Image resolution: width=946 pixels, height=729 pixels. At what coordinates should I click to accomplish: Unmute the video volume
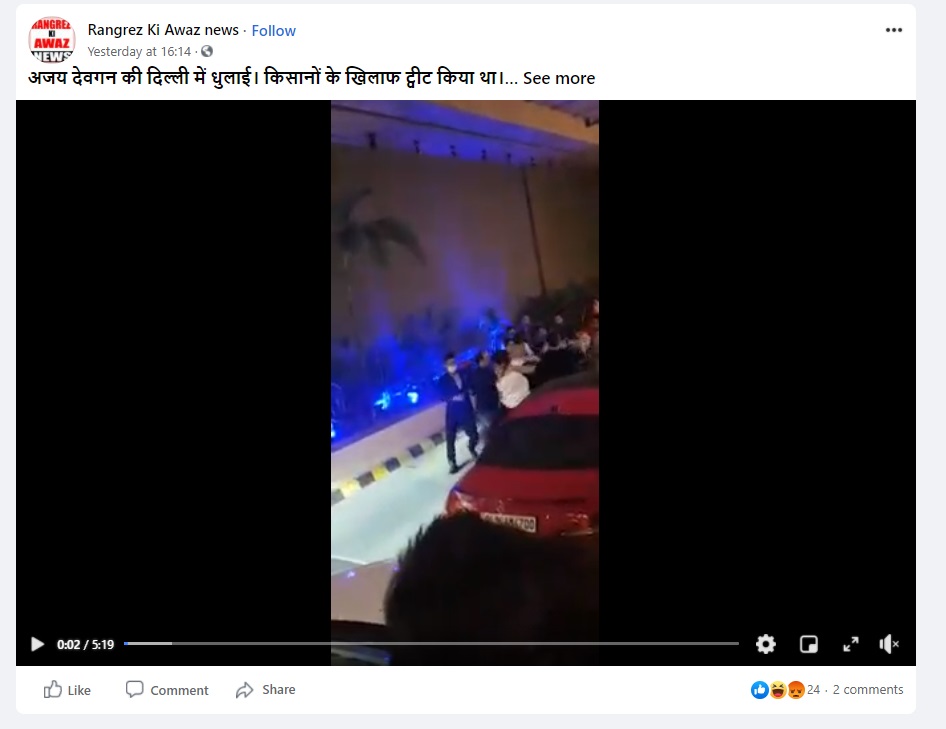[x=889, y=645]
